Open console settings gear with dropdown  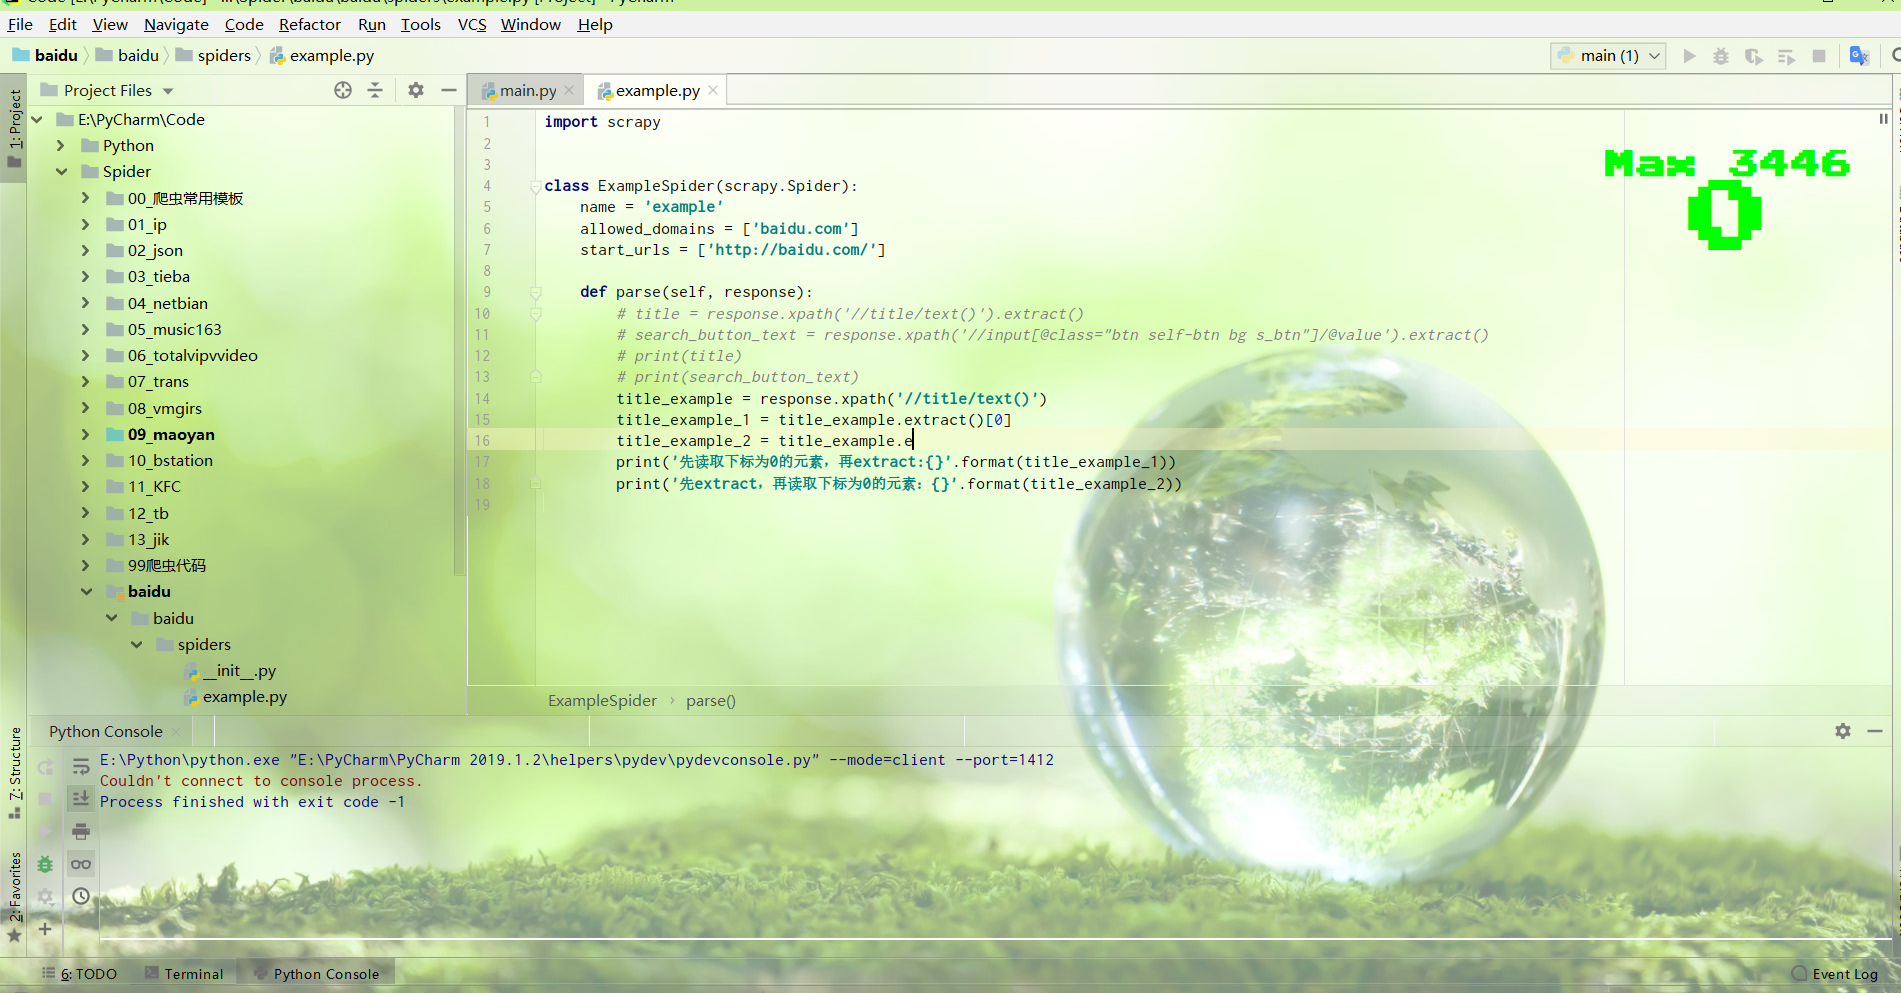pyautogui.click(x=46, y=897)
